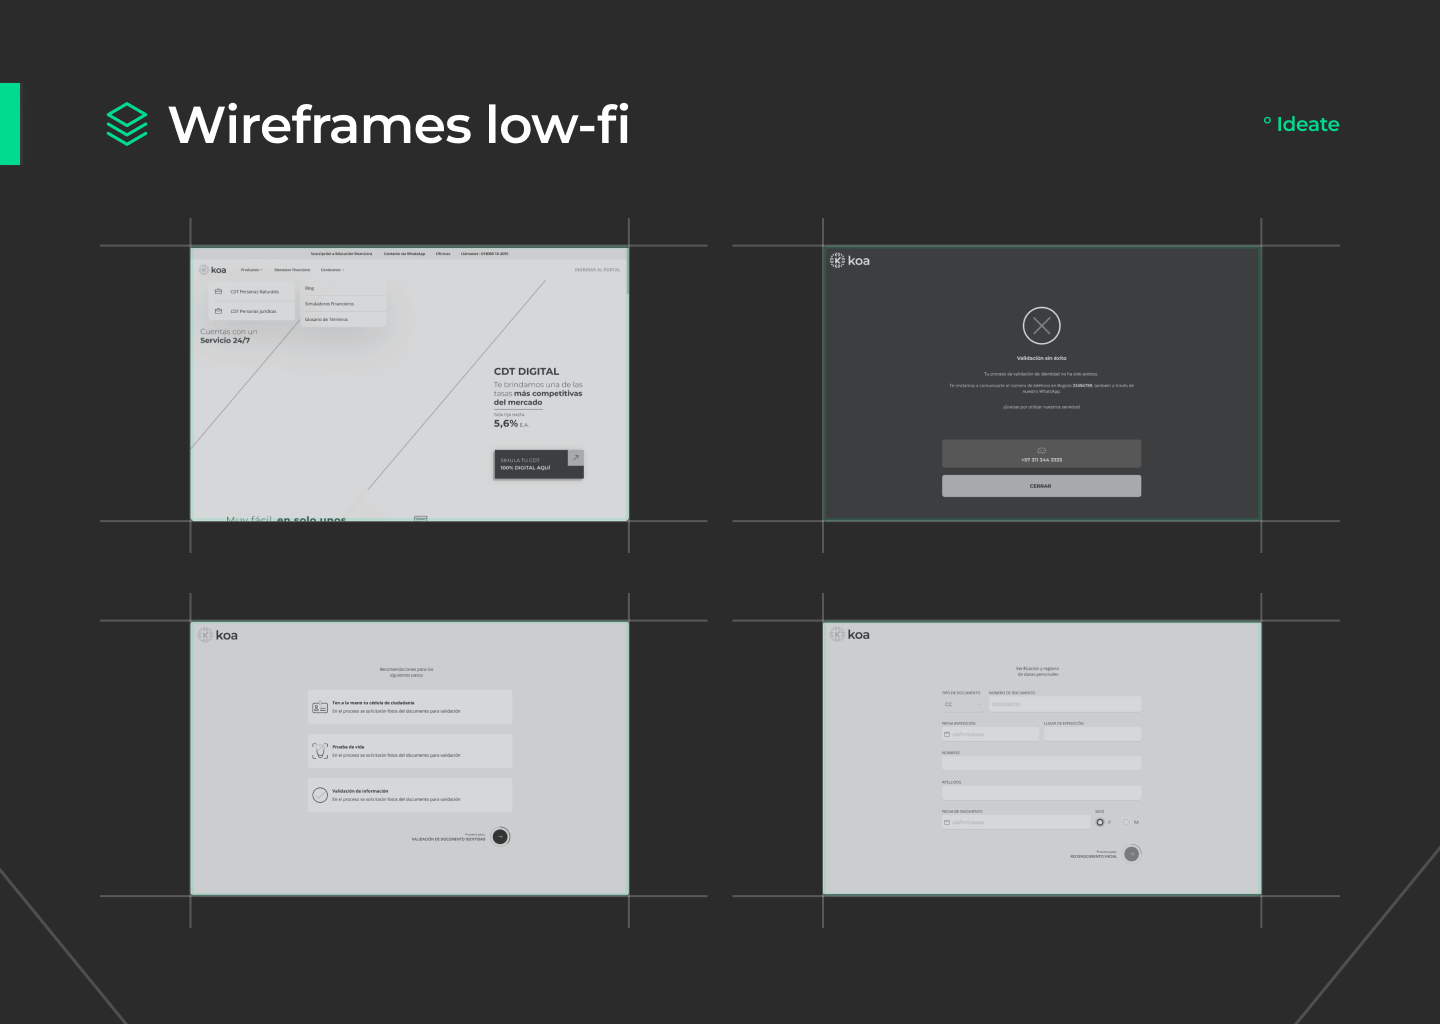This screenshot has width=1440, height=1024.
Task: Select 'Simuladores Financieros' in the open submenu
Action: pyautogui.click(x=330, y=304)
